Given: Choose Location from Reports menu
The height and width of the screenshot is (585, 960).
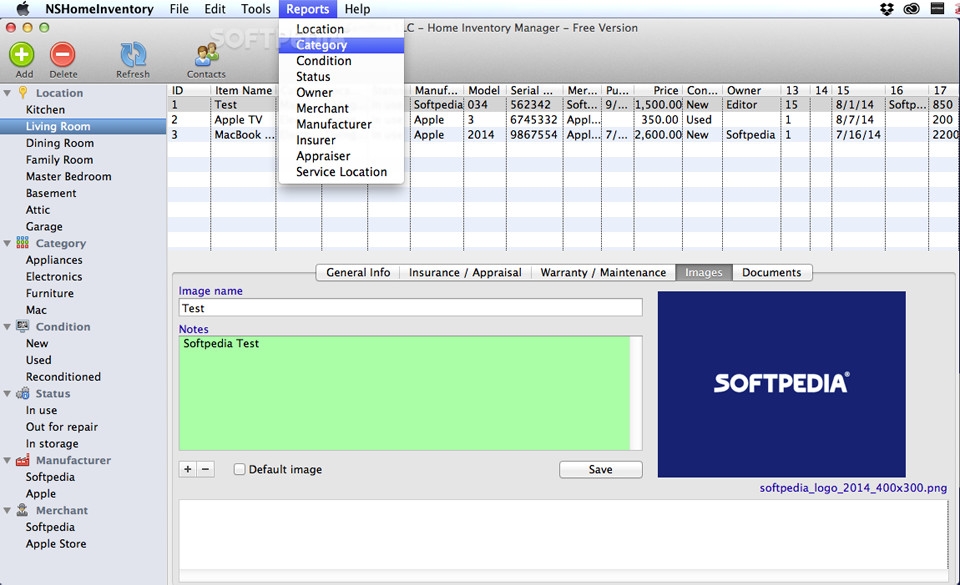Looking at the screenshot, I should point(341,29).
